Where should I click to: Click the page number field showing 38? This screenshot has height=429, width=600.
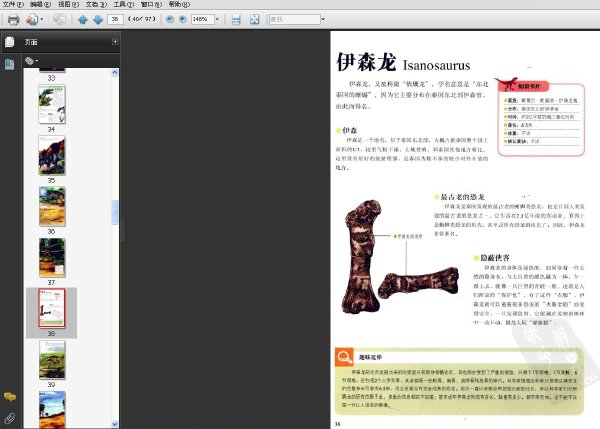115,19
